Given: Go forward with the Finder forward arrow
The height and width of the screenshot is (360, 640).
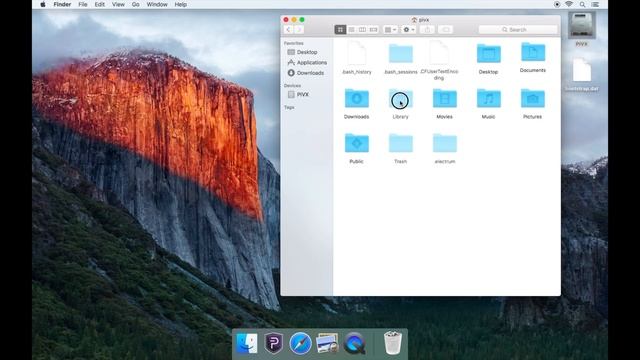Looking at the screenshot, I should pos(299,29).
